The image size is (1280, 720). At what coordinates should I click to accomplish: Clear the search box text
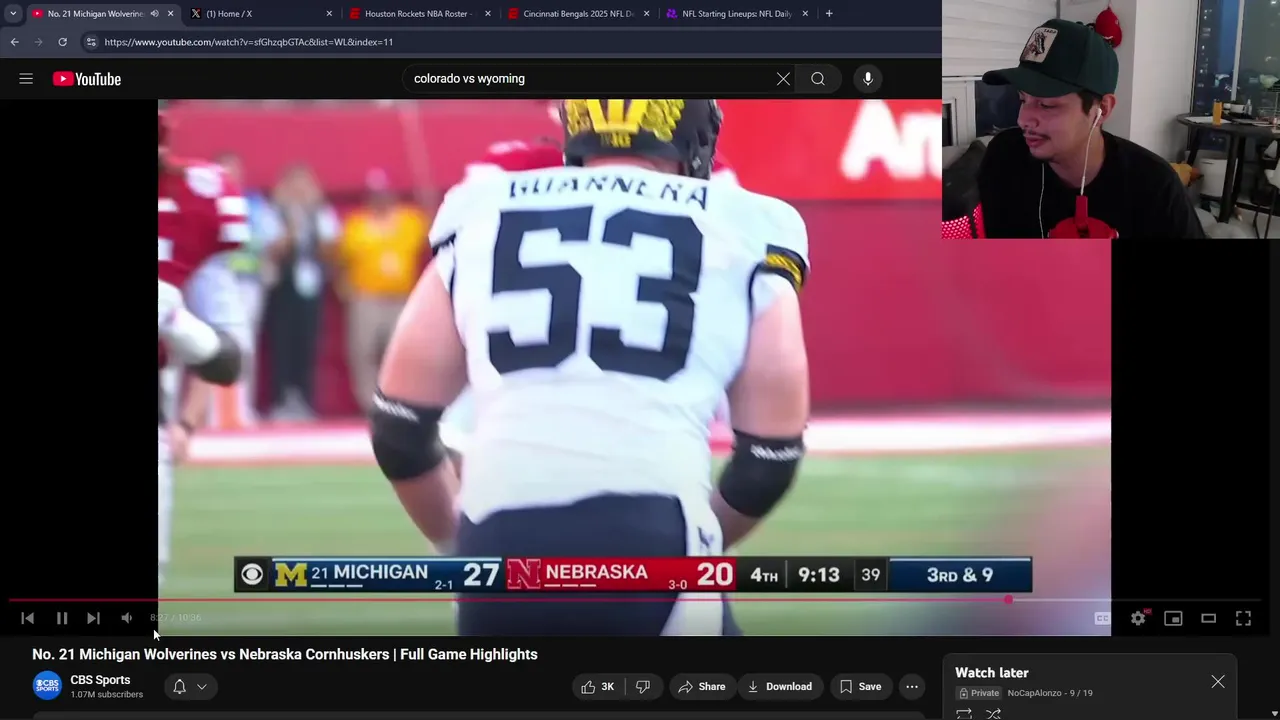[x=783, y=79]
